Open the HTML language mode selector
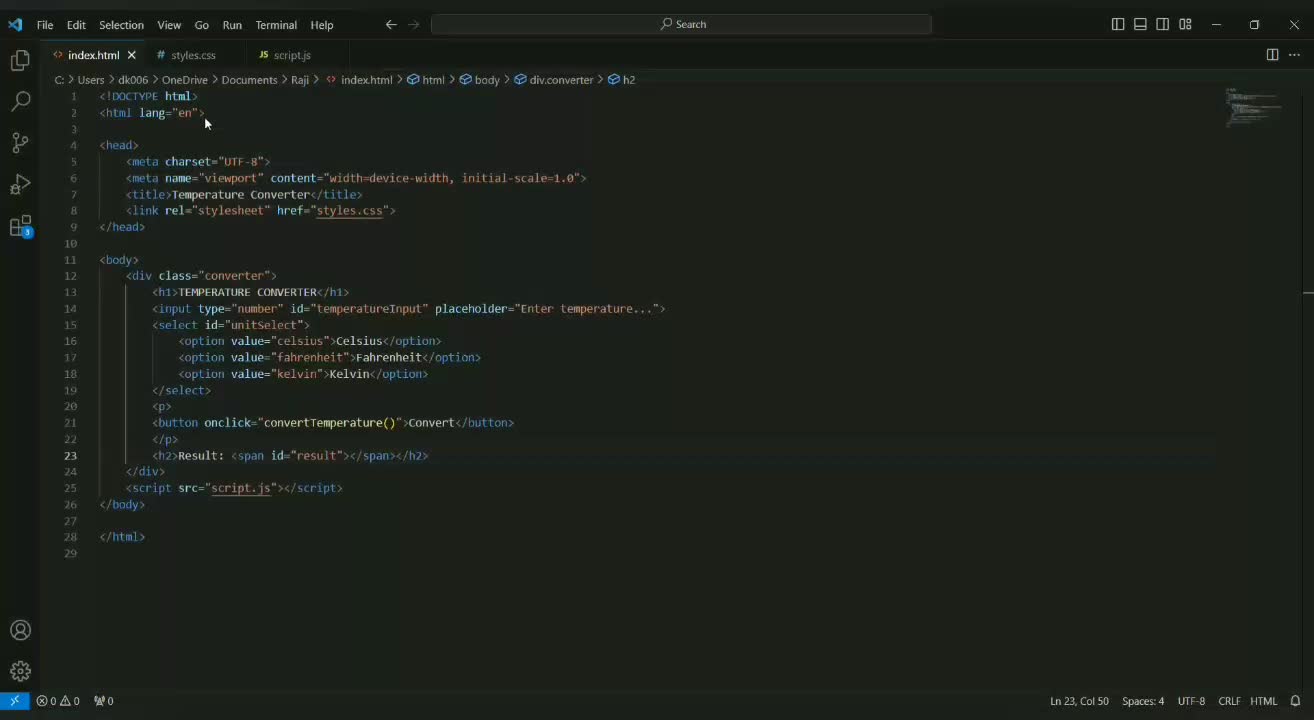This screenshot has width=1314, height=720. [x=1263, y=701]
